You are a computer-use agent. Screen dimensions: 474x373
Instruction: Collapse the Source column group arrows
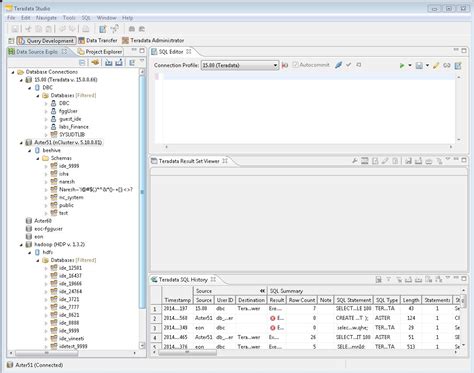[x=263, y=291]
